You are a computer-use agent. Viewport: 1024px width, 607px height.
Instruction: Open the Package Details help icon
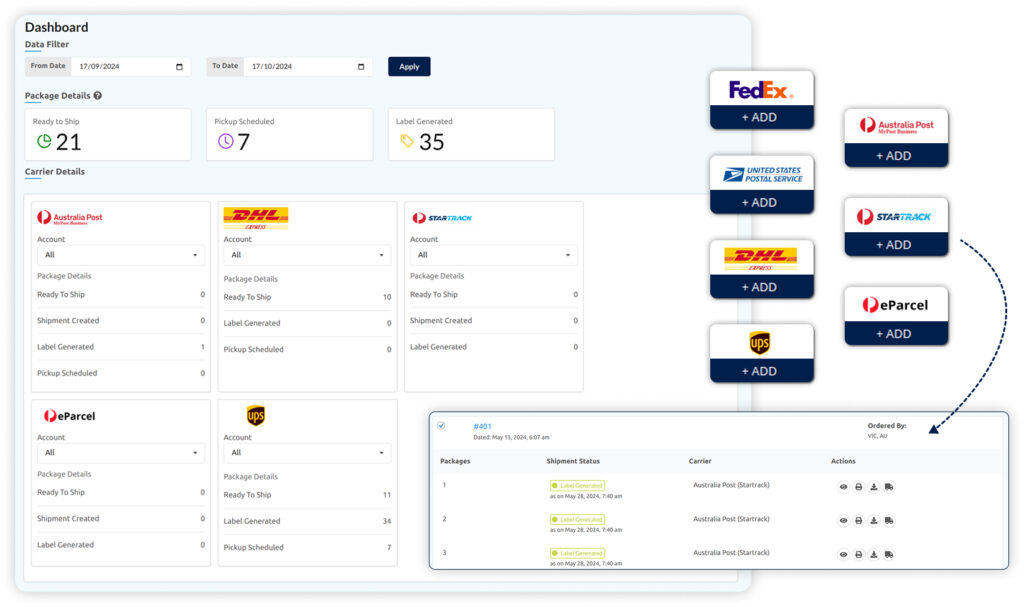point(98,95)
